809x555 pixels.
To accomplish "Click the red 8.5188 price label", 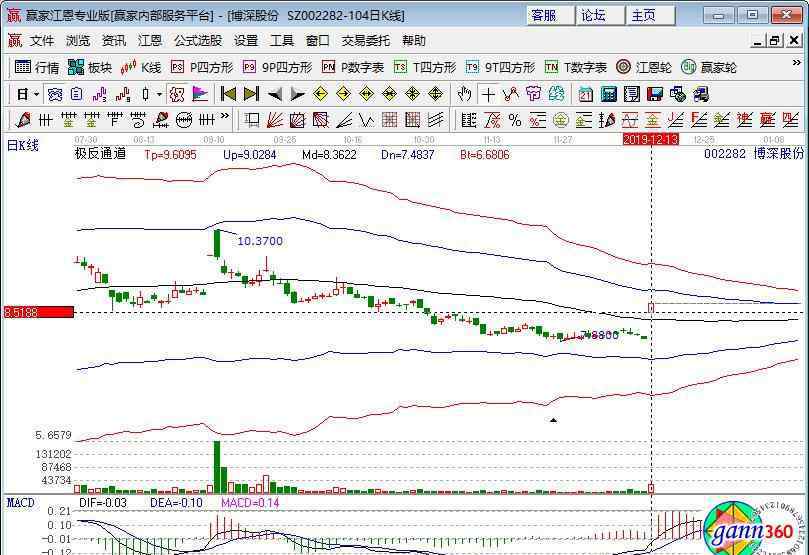I will point(39,312).
